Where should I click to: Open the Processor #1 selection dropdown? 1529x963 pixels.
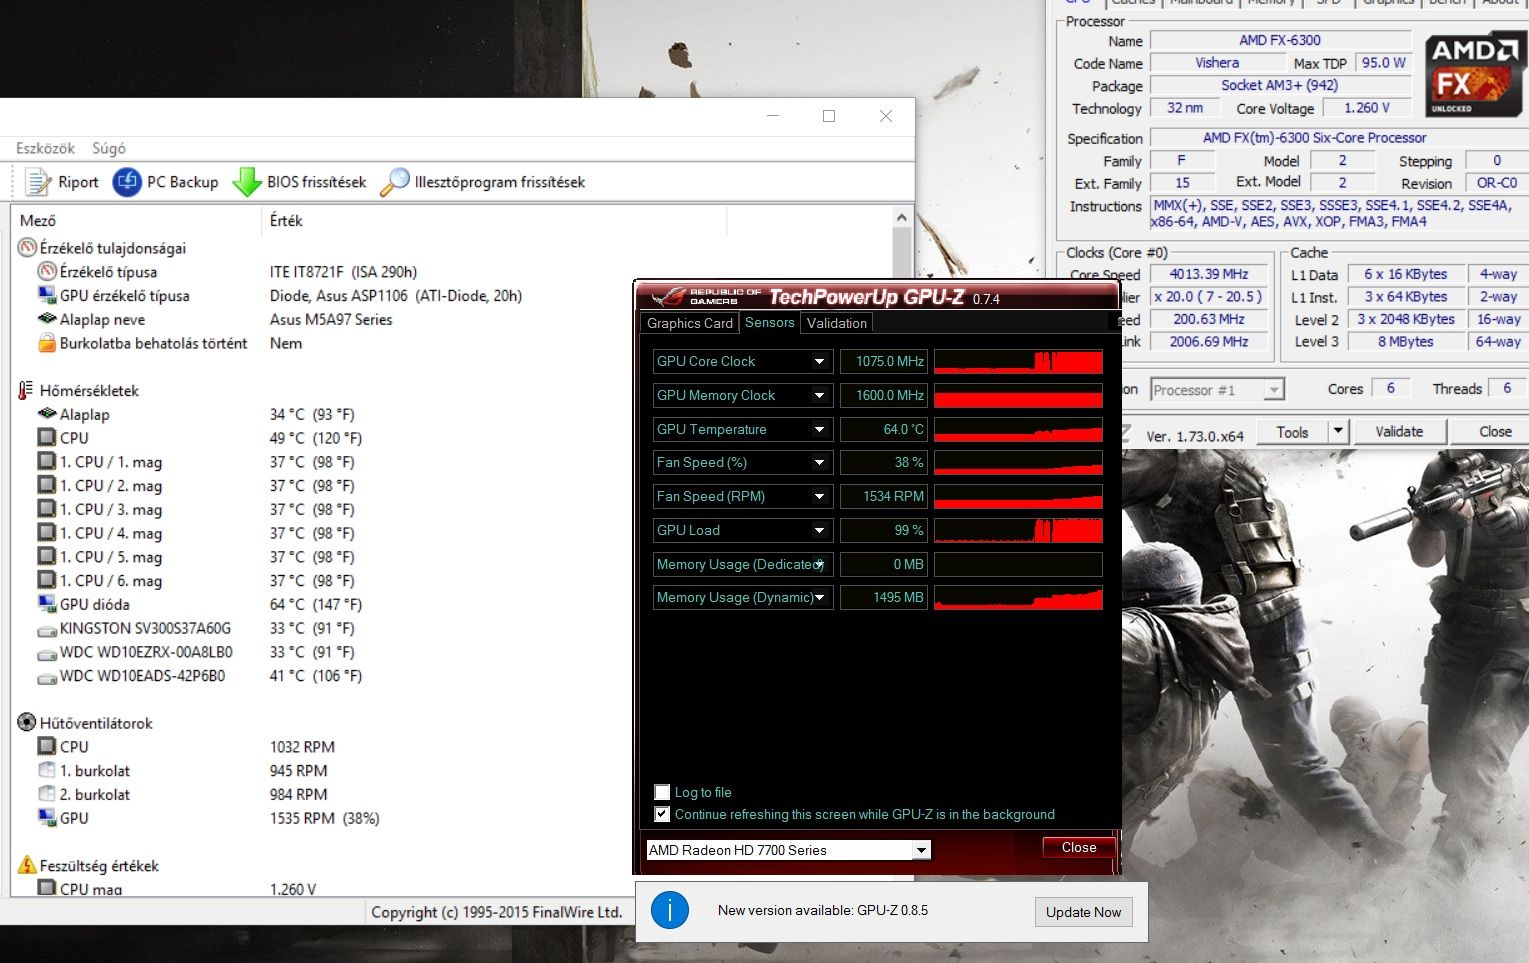[x=1217, y=390]
